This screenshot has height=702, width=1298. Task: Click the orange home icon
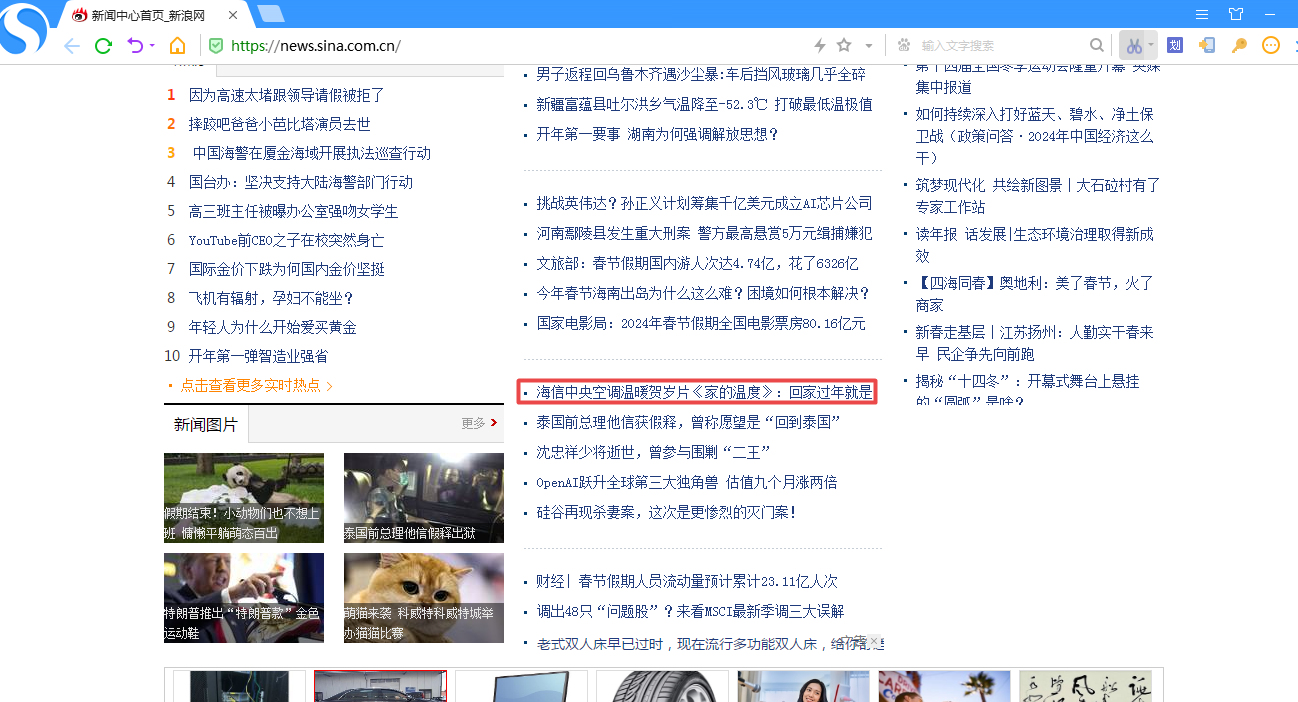177,46
